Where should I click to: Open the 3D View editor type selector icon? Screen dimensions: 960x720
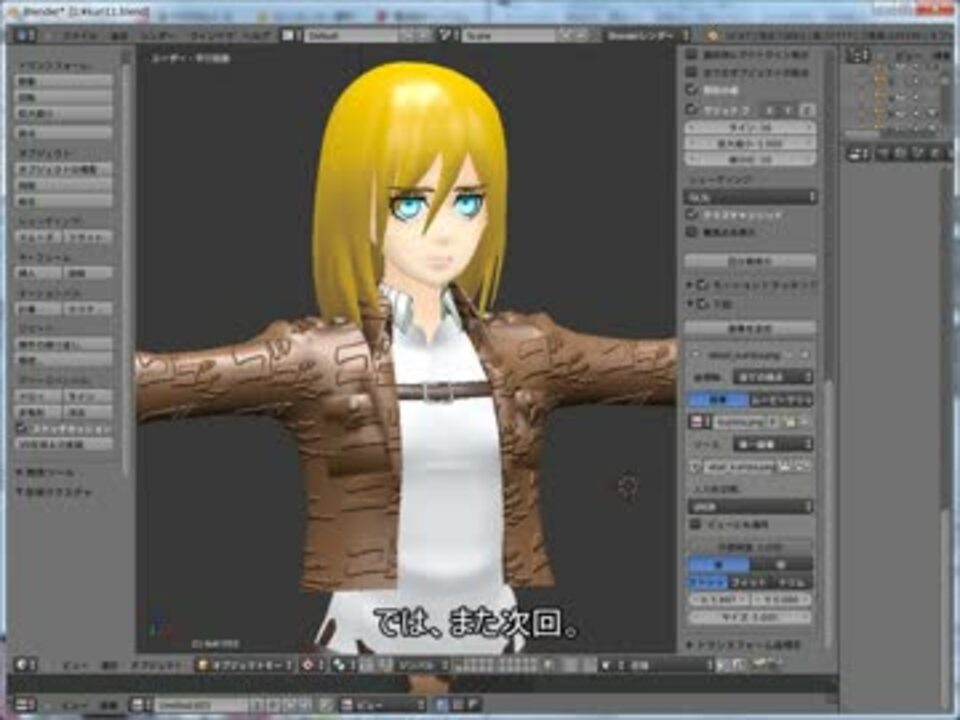tap(26, 665)
